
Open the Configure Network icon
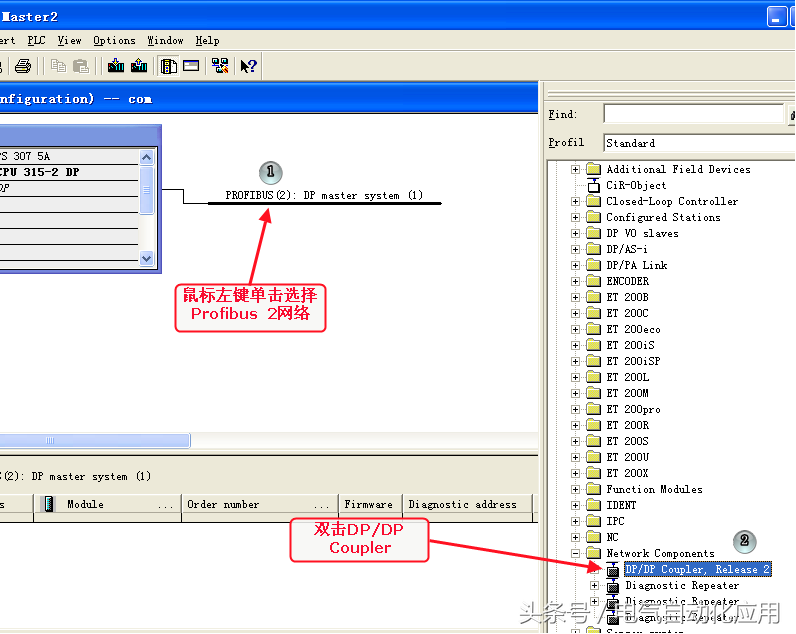point(220,66)
